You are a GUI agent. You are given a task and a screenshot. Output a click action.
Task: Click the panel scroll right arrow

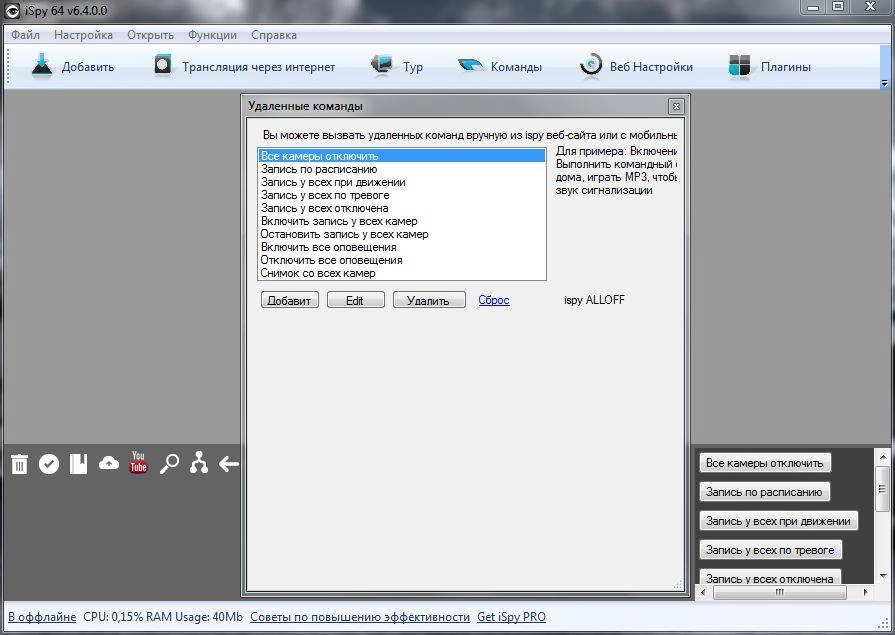[x=866, y=592]
